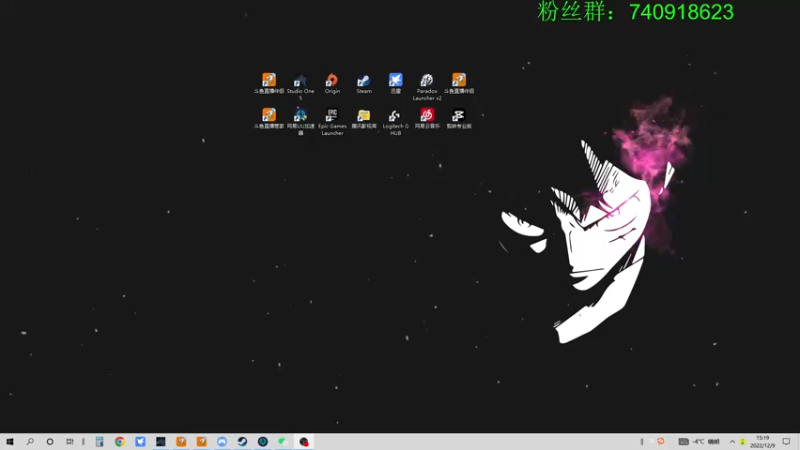800x450 pixels.
Task: Open the Windows Start menu
Action: [x=10, y=442]
